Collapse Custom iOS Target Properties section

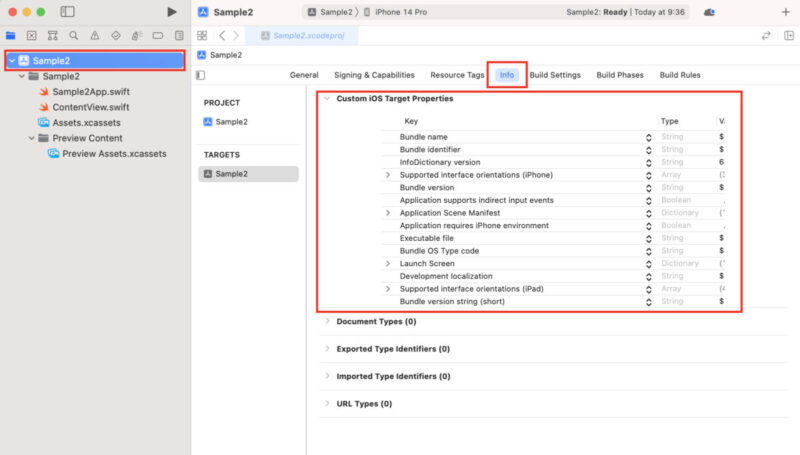click(327, 98)
